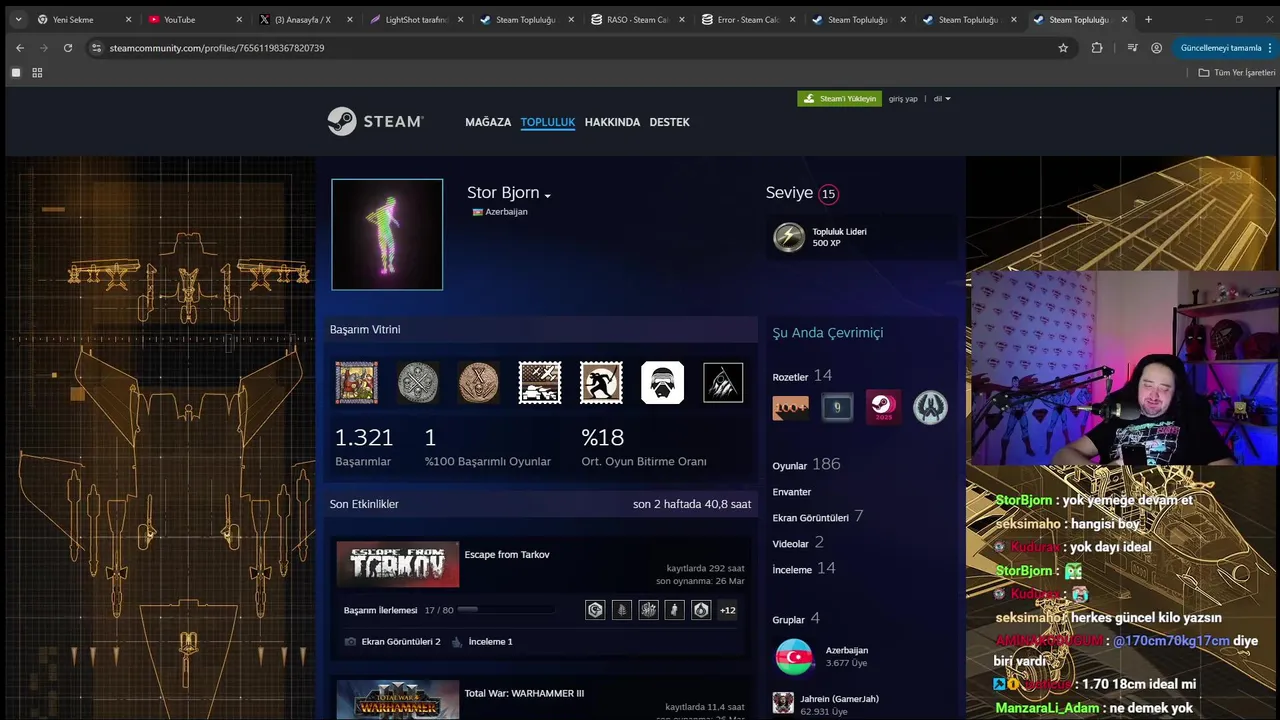Click the Topluluk Lideri lightning badge icon

tap(789, 237)
